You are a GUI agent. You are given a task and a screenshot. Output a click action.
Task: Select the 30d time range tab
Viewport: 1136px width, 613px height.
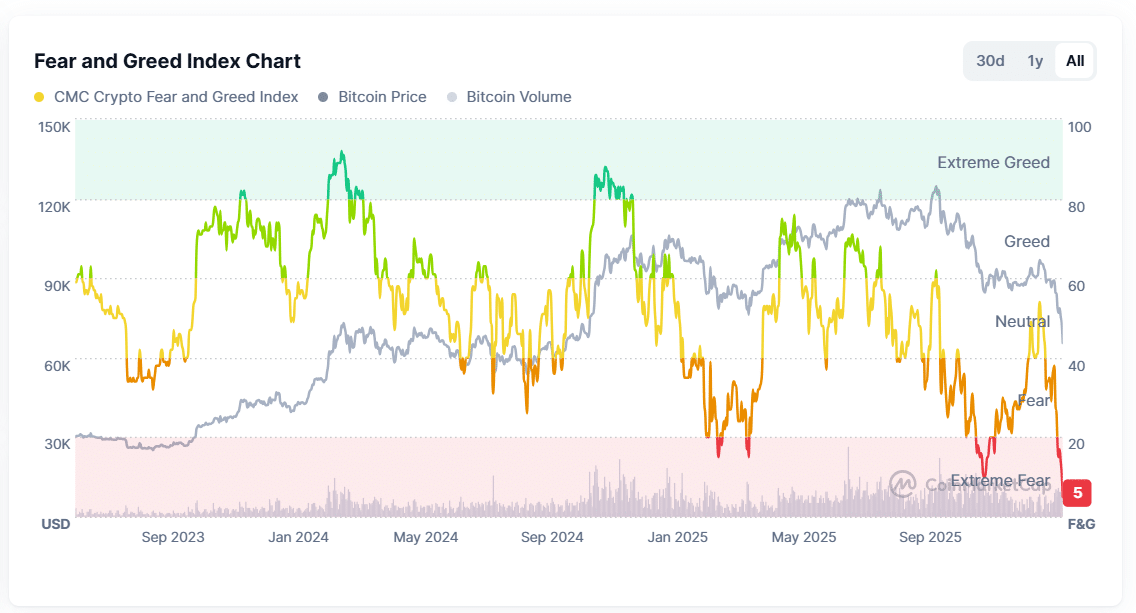pyautogui.click(x=990, y=61)
